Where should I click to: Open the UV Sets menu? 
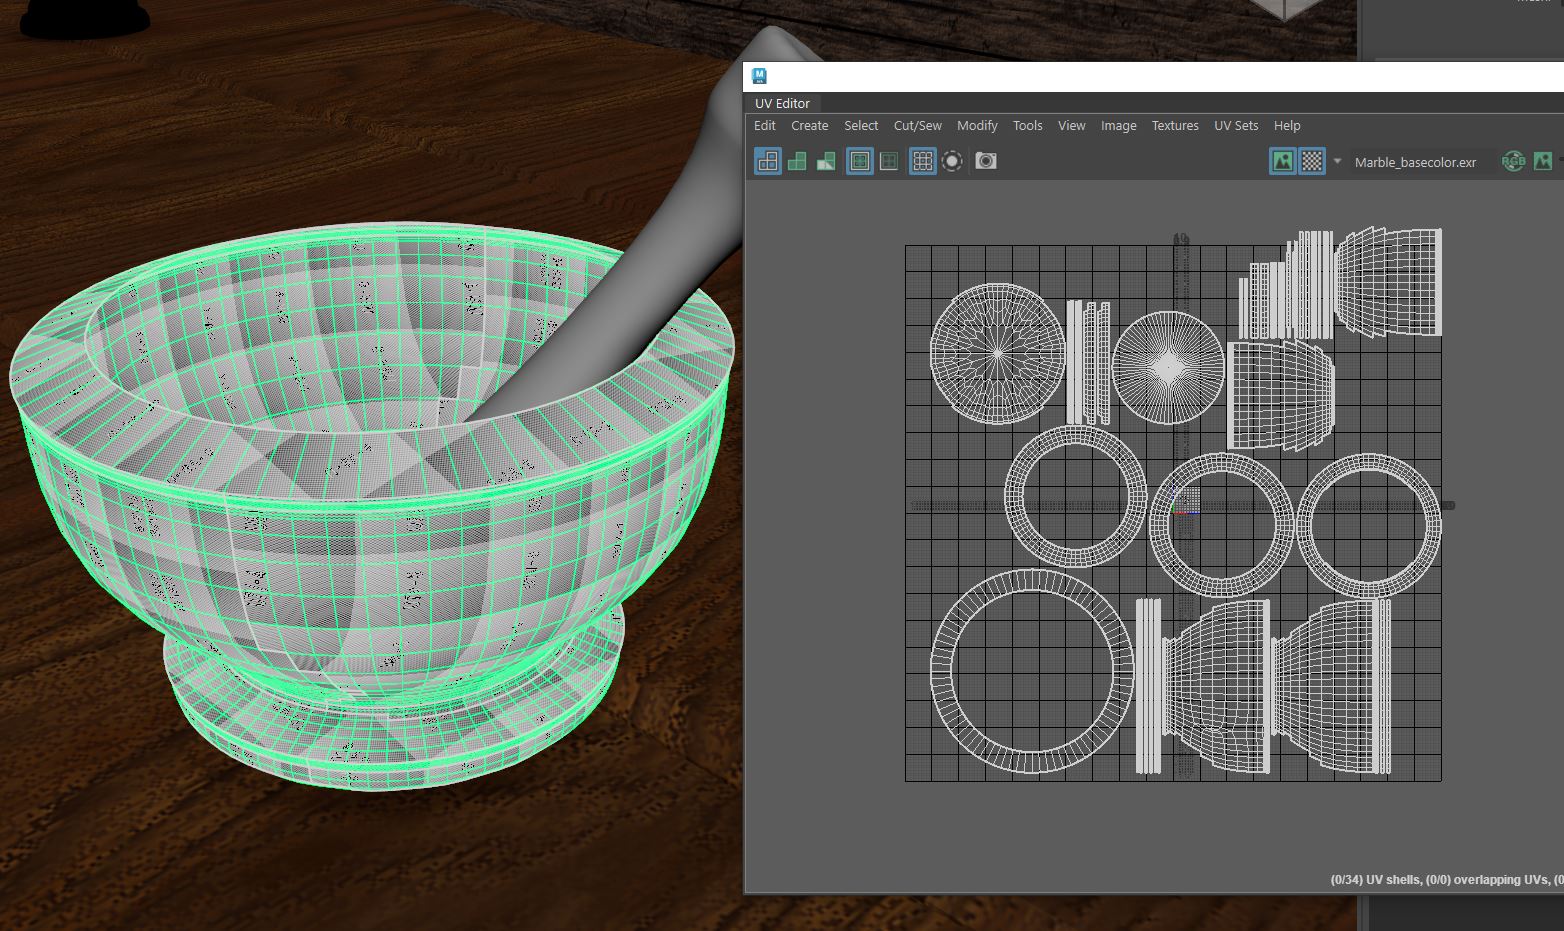(1236, 126)
